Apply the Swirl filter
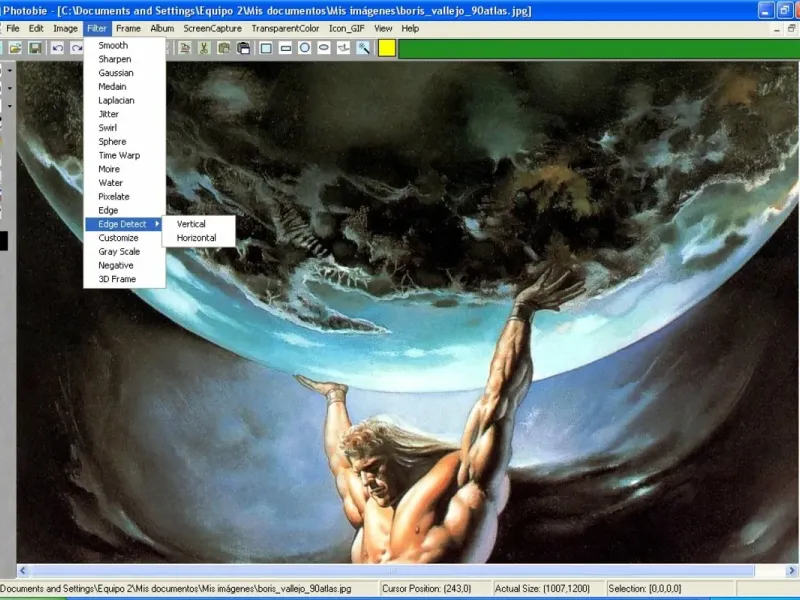The height and width of the screenshot is (600, 800). click(x=124, y=128)
